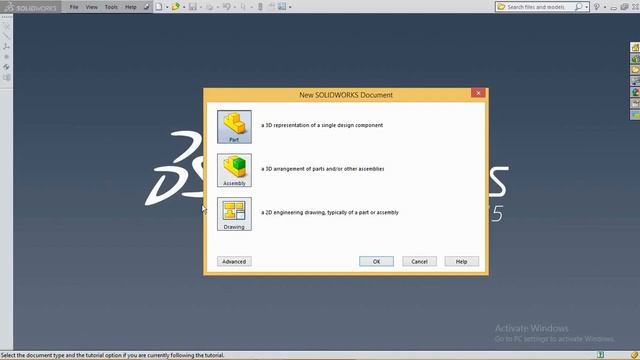Click the Print toolbar icon
This screenshot has width=640, height=360.
click(x=209, y=7)
